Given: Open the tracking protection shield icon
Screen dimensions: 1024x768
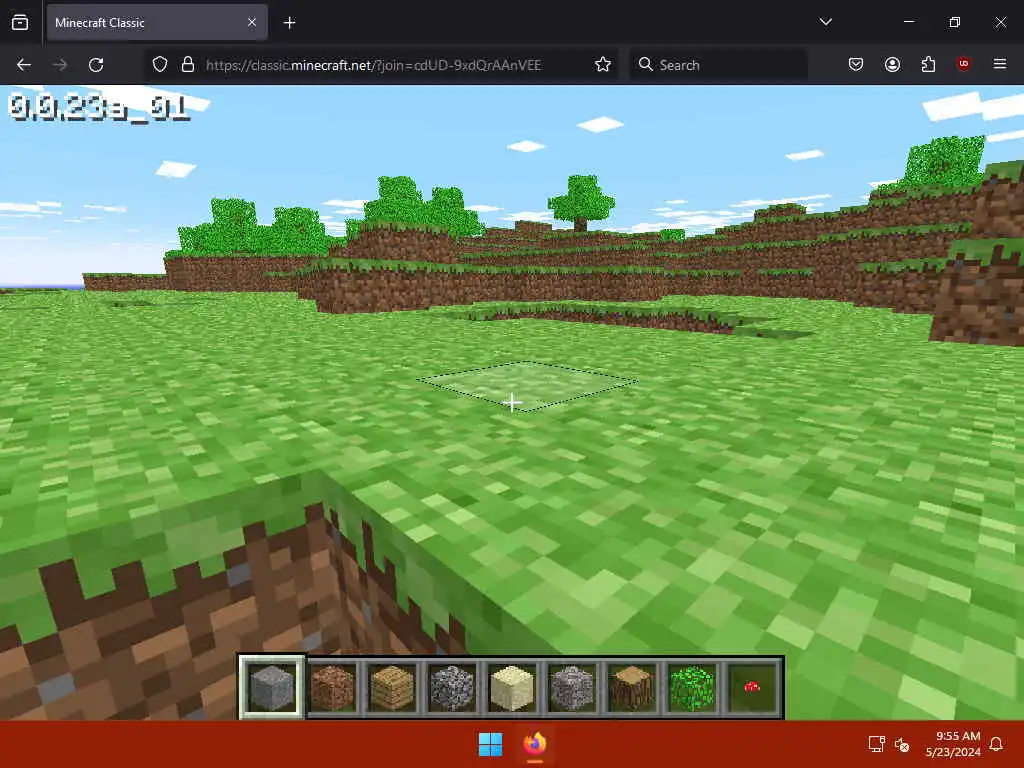Looking at the screenshot, I should pos(160,65).
